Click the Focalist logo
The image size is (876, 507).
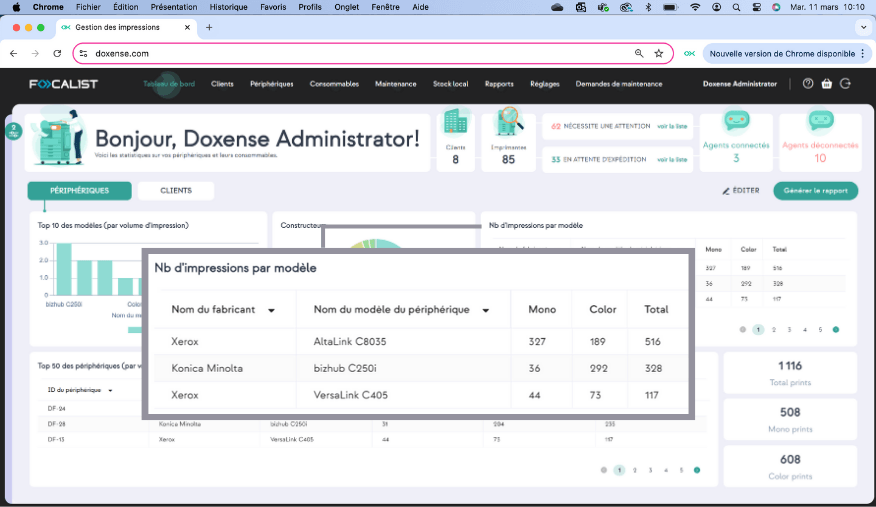point(64,84)
